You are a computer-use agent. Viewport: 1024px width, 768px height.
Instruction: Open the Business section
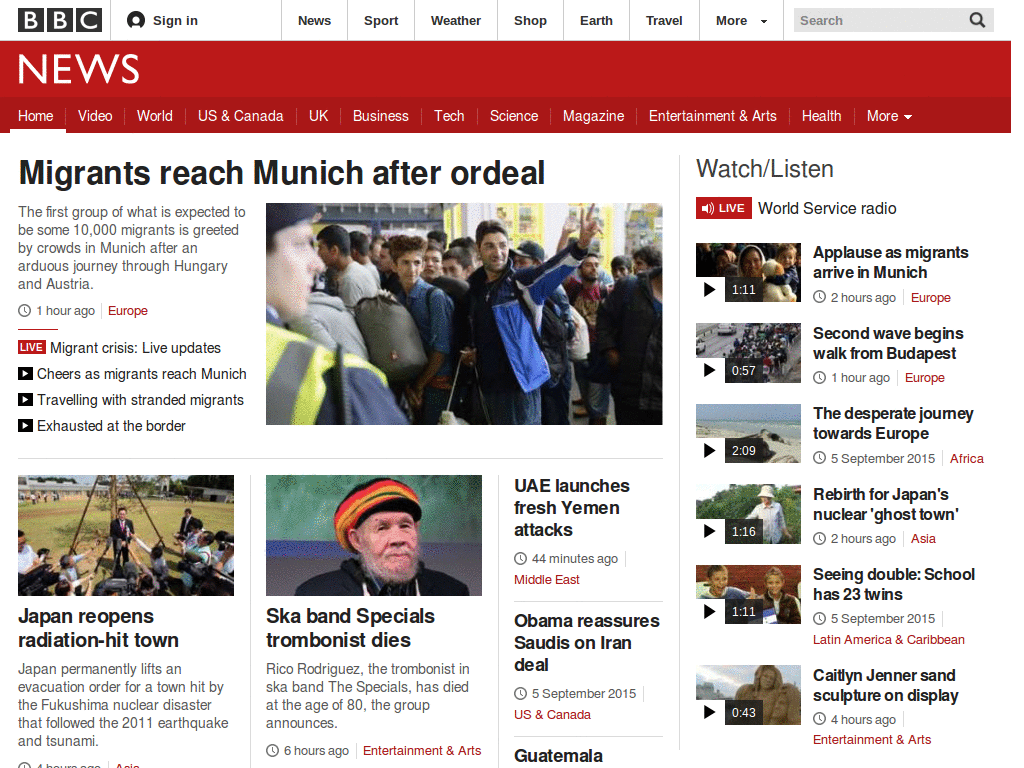[381, 116]
